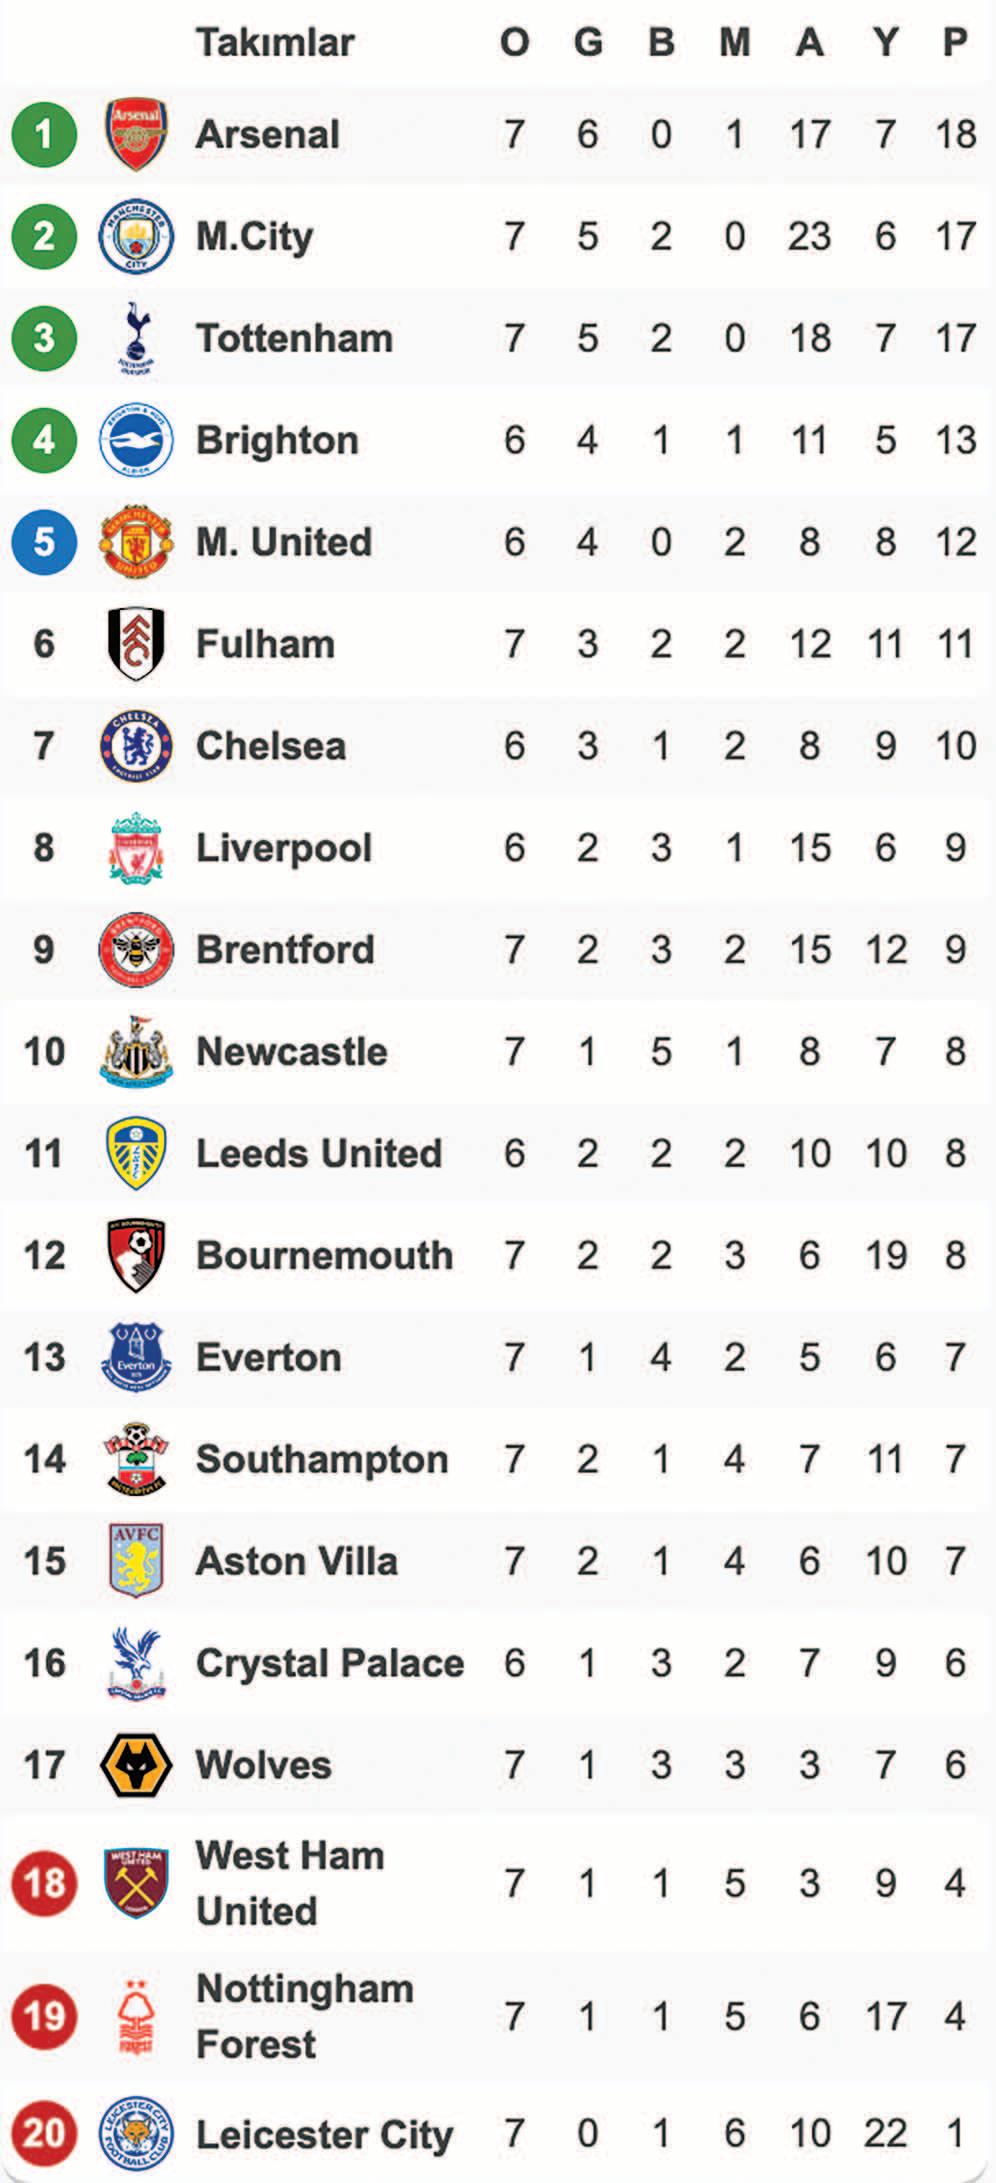
Task: Sort by the P points header
Action: click(955, 43)
